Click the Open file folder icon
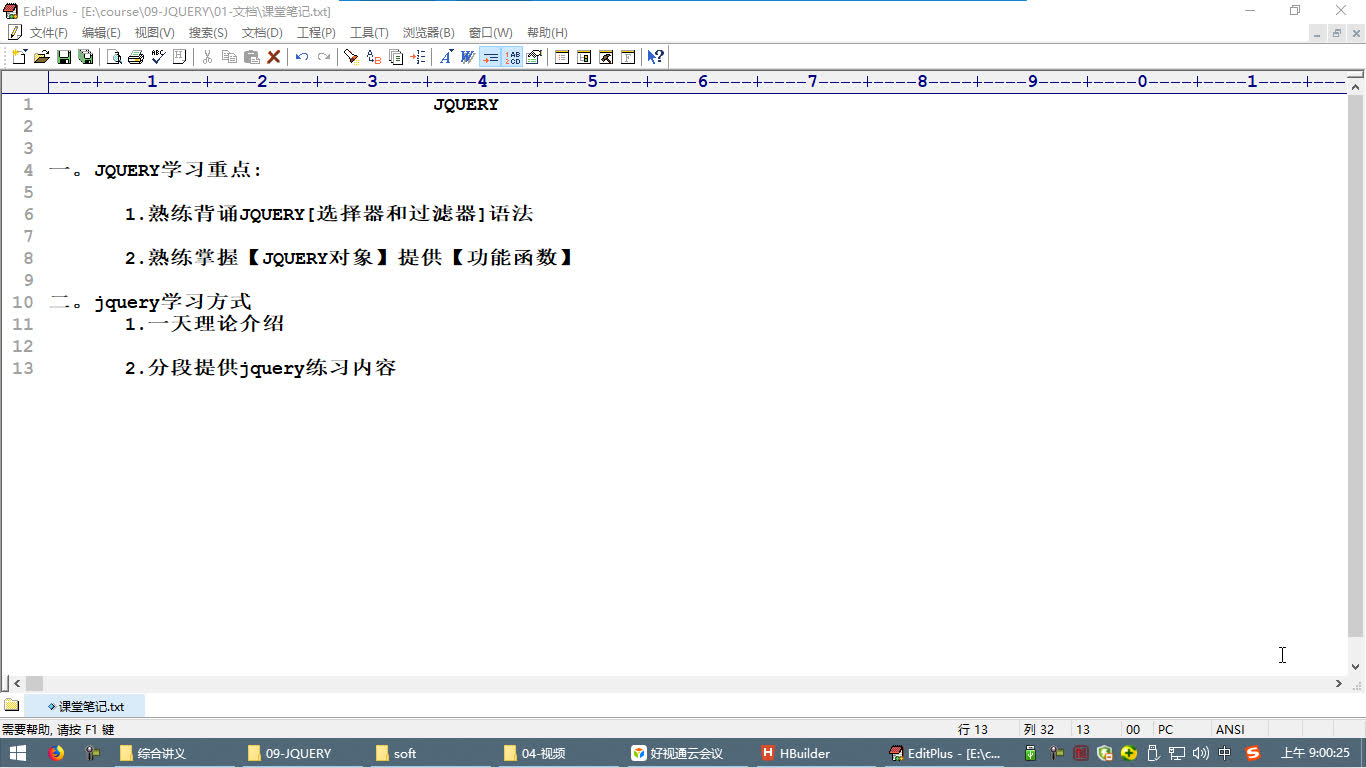Image resolution: width=1366 pixels, height=768 pixels. pos(42,57)
